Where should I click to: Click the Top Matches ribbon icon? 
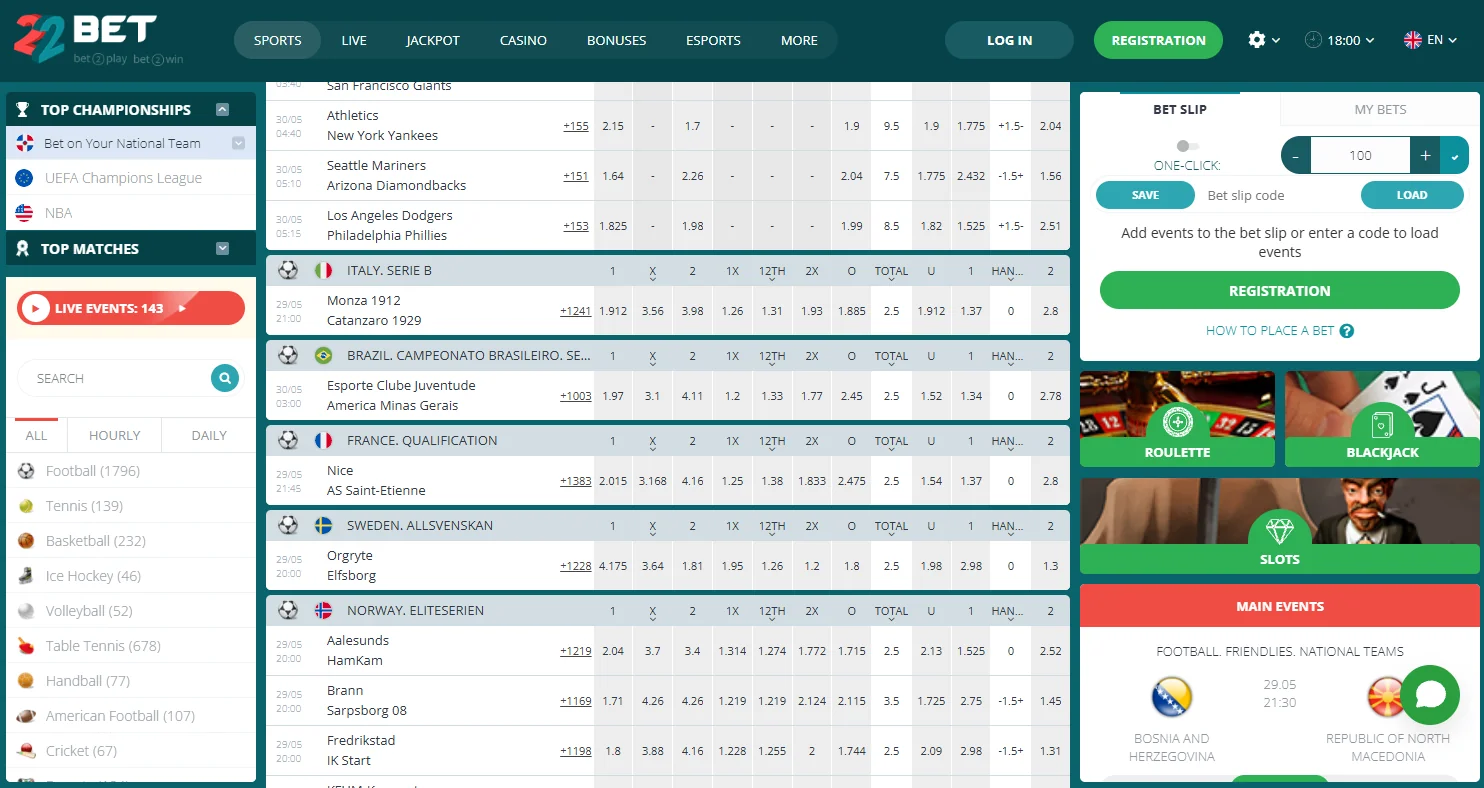(23, 249)
